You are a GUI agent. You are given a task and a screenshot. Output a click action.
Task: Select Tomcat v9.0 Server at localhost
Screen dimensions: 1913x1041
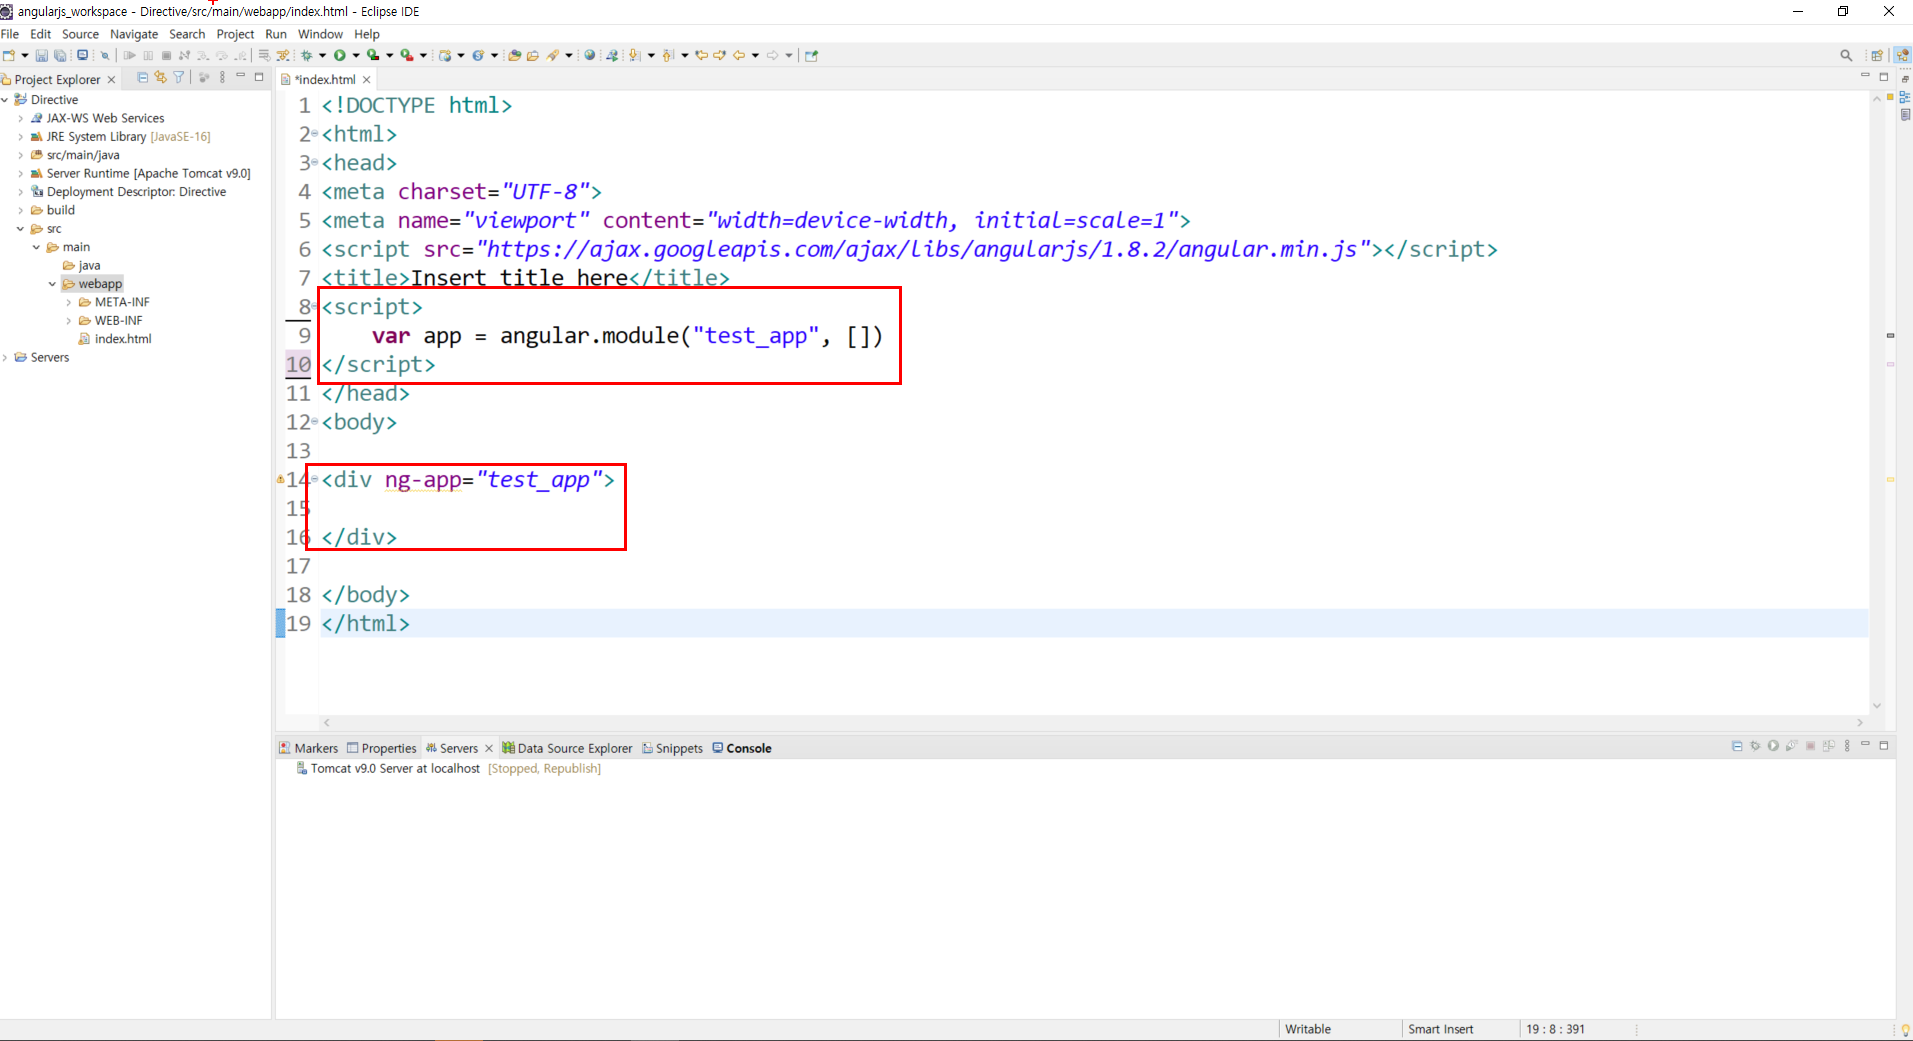point(395,768)
